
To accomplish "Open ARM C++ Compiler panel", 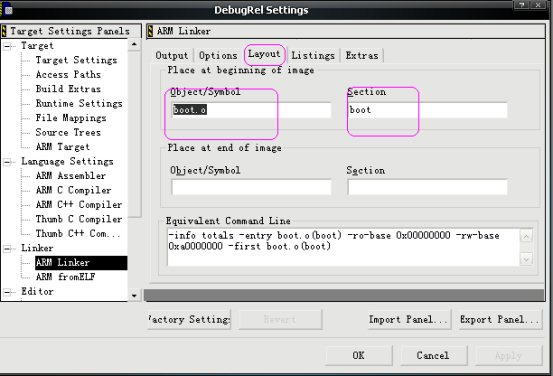I will click(79, 205).
